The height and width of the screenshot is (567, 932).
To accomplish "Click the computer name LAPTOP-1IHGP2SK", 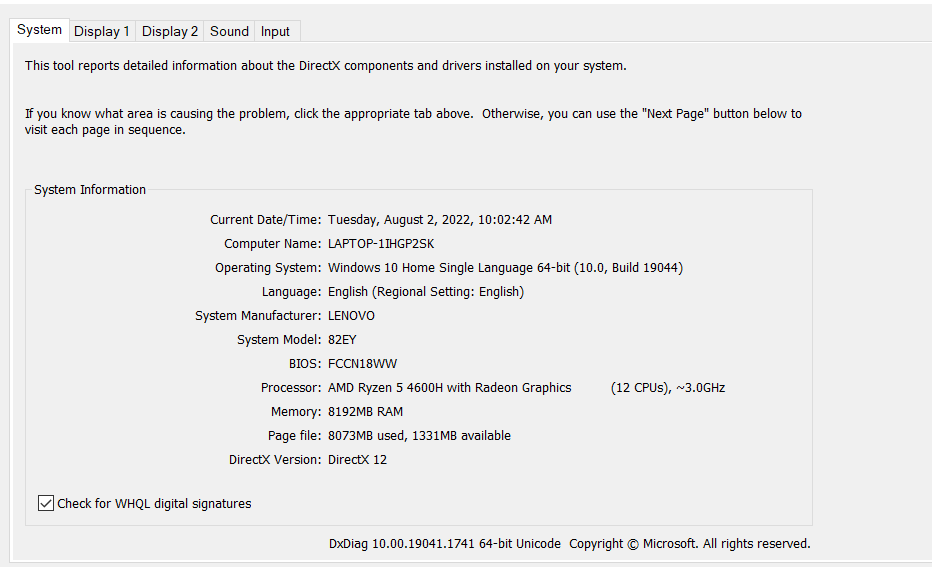I will pyautogui.click(x=381, y=244).
